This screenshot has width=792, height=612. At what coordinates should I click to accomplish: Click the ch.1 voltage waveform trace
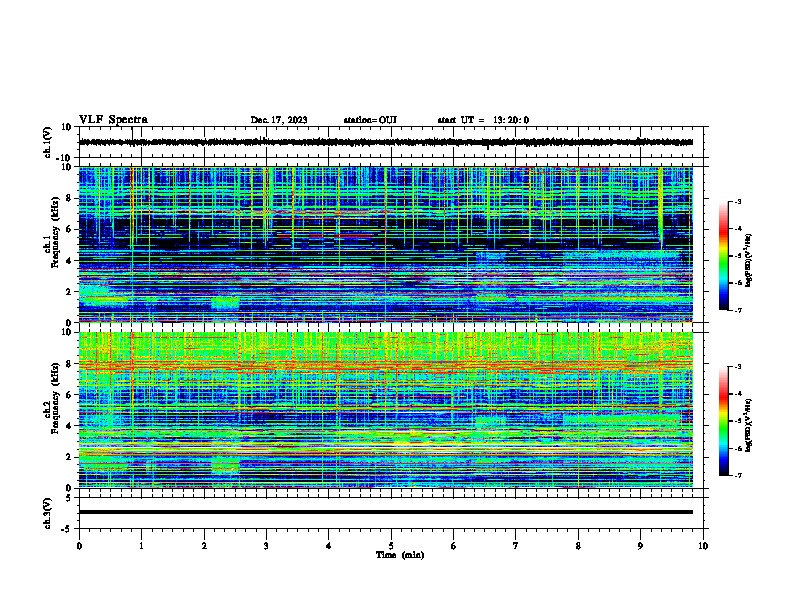tap(386, 142)
